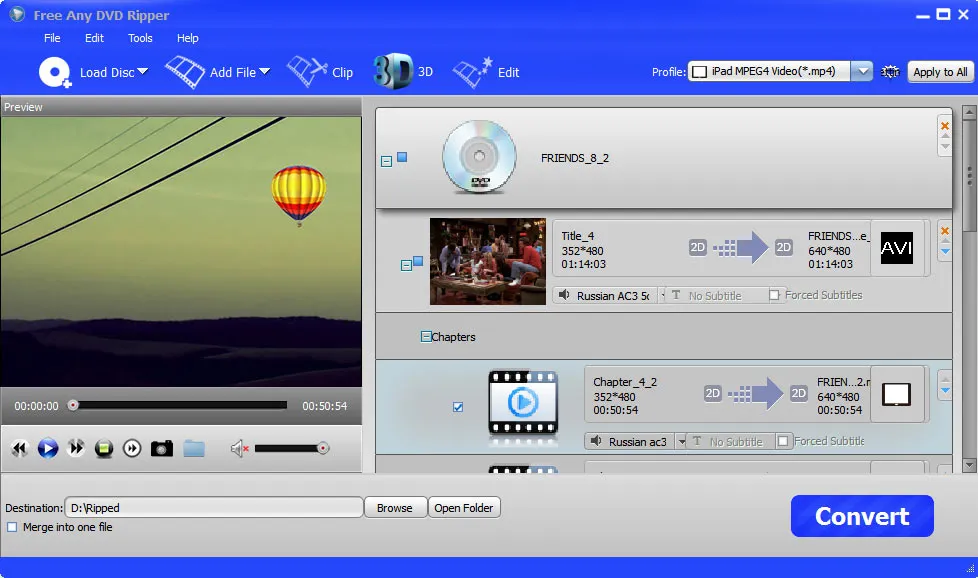Screen dimensions: 978x578
Task: Collapse the Chapters section
Action: click(x=427, y=337)
